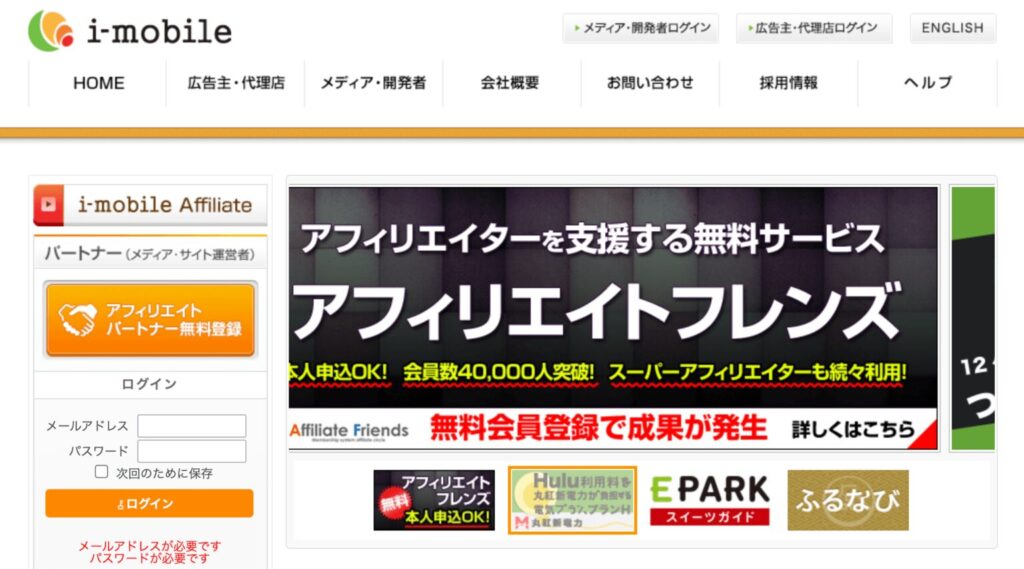Focus the パスワード input field
This screenshot has width=1024, height=569.
191,451
